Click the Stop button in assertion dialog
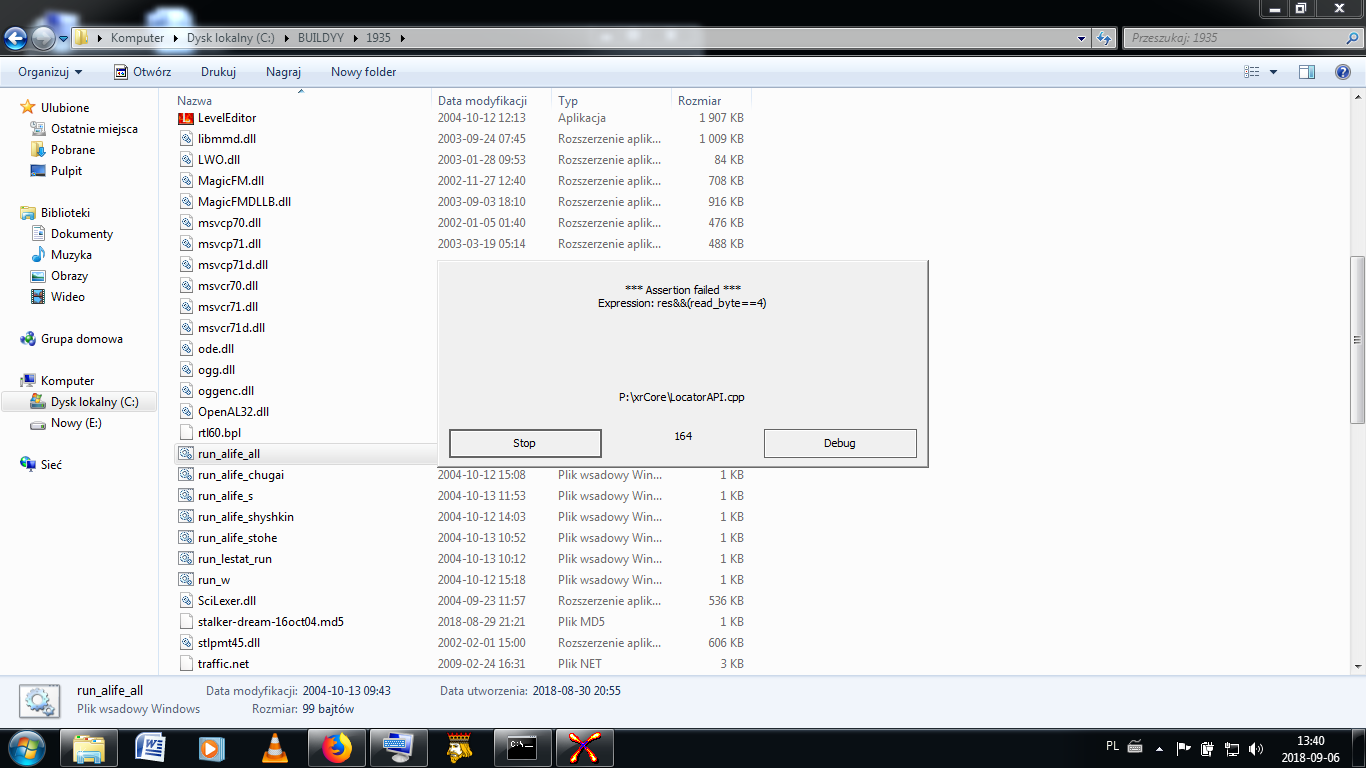This screenshot has width=1366, height=768. tap(525, 443)
